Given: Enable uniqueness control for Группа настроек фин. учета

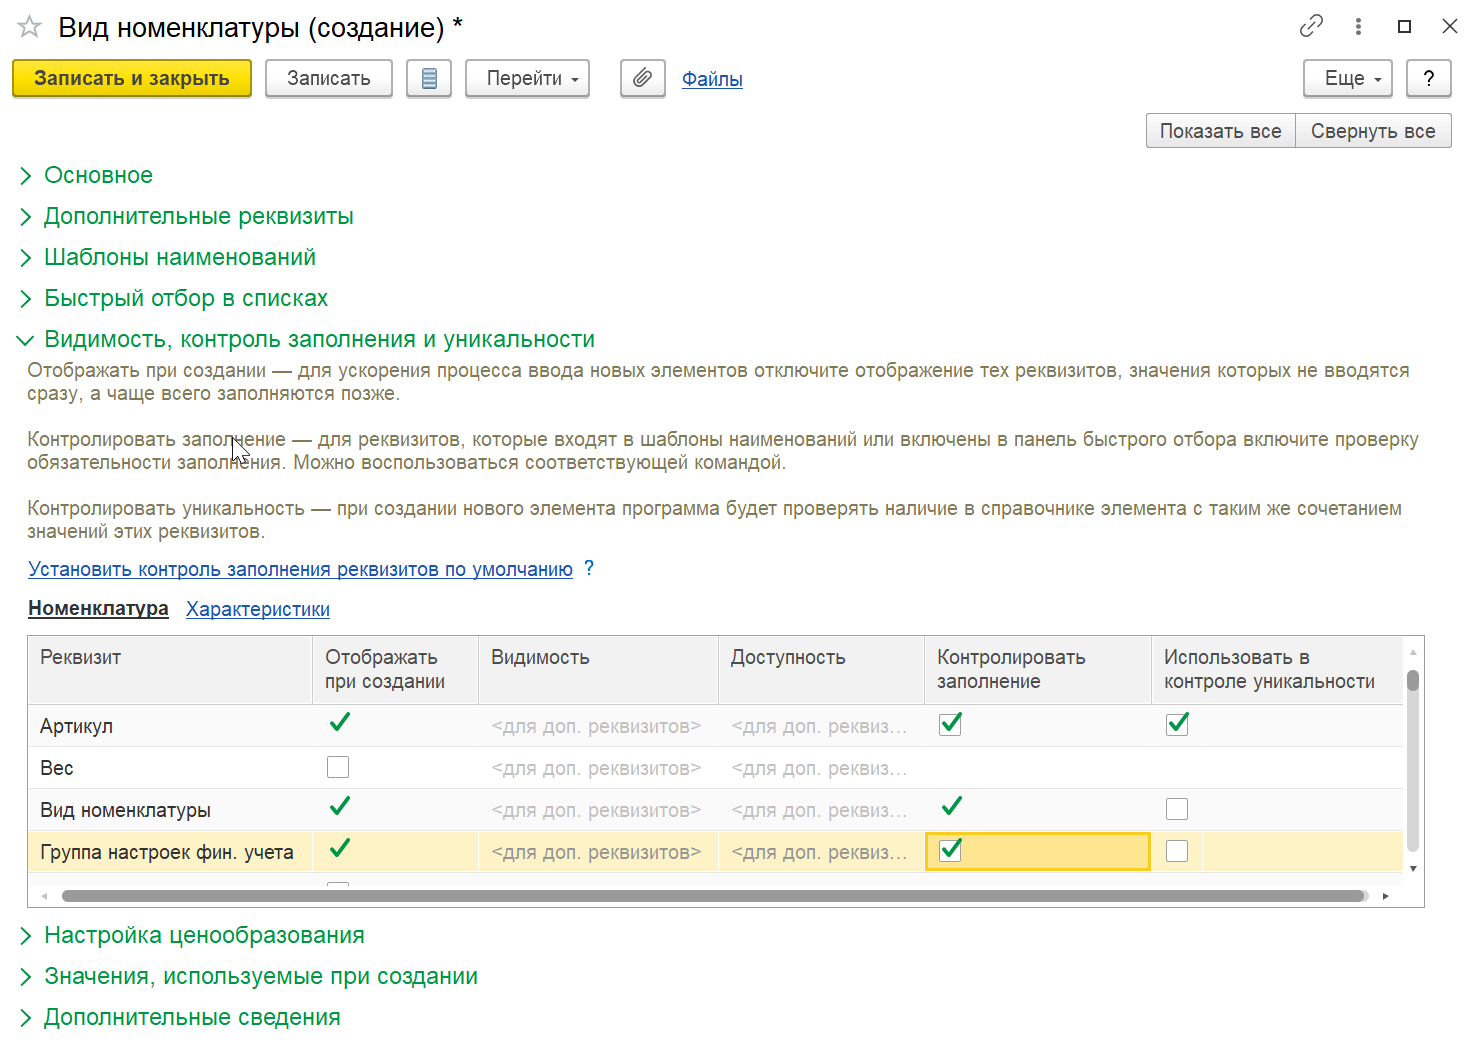Looking at the screenshot, I should coord(1177,851).
